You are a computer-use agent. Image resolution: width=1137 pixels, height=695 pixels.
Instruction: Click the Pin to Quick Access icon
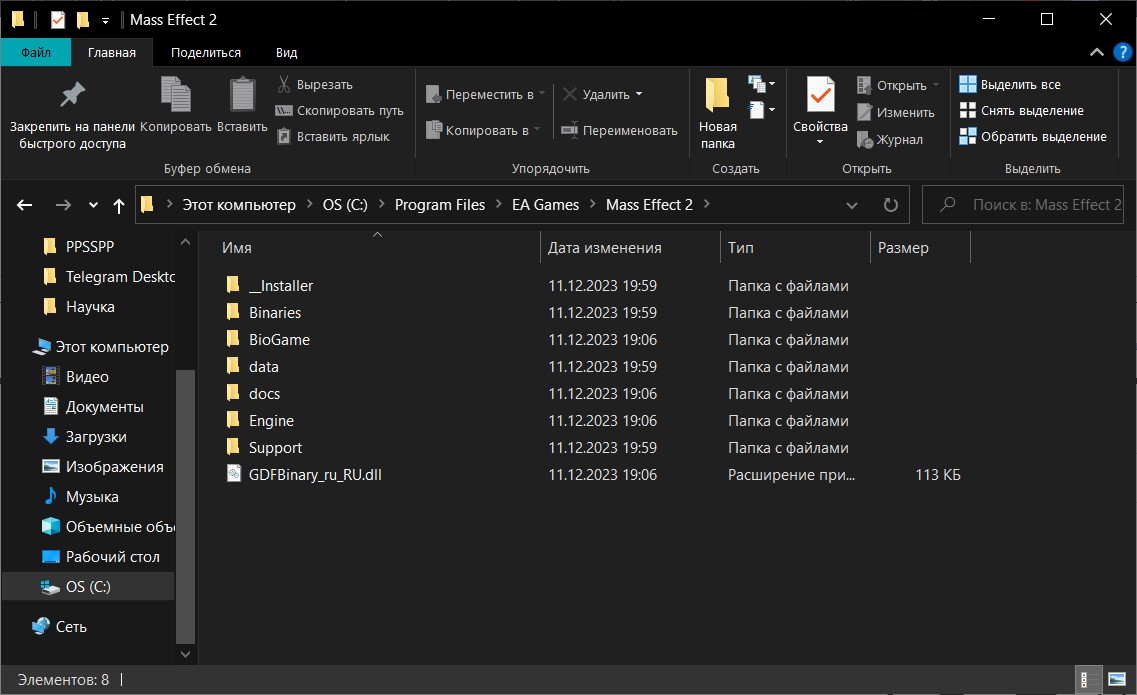tap(72, 95)
